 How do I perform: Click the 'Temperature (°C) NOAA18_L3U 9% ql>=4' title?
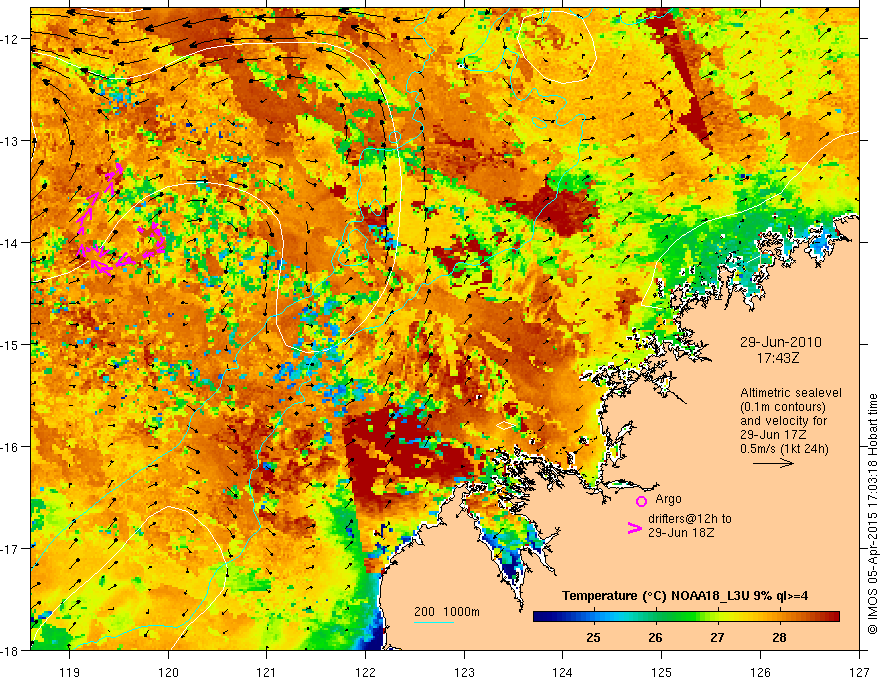(x=685, y=596)
